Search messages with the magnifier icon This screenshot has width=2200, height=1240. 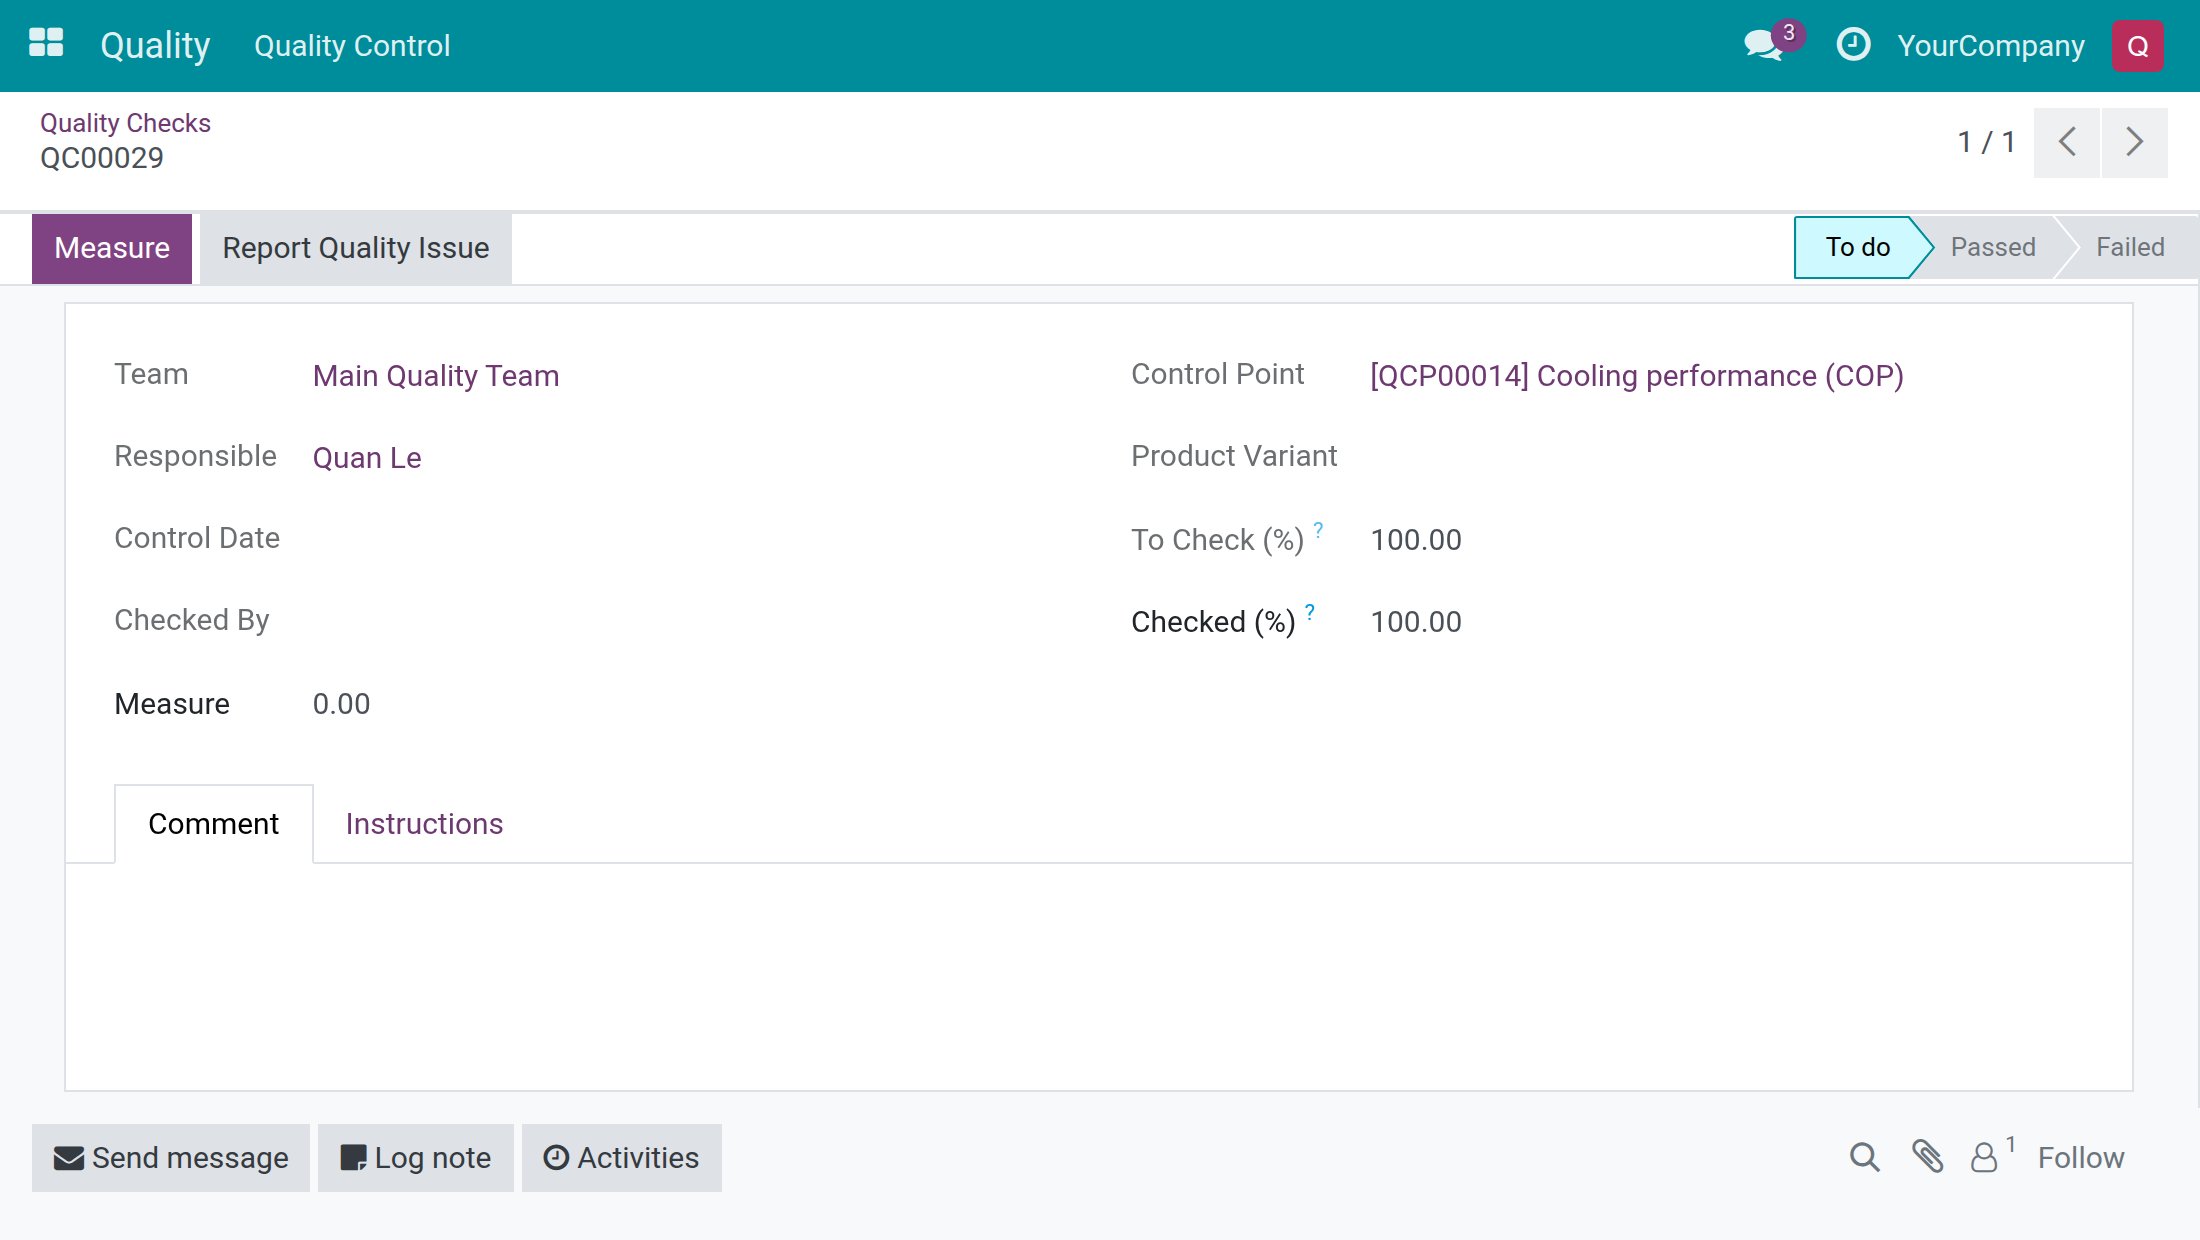pyautogui.click(x=1864, y=1157)
